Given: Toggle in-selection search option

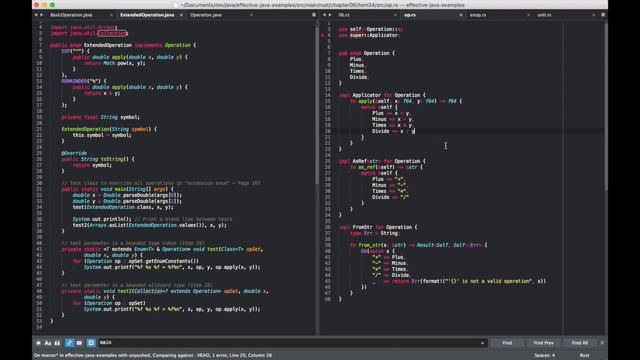Looking at the screenshot, I should coord(79,343).
